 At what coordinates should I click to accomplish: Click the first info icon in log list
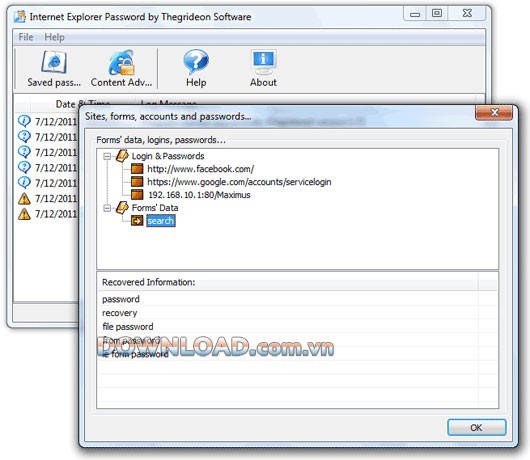[x=24, y=121]
